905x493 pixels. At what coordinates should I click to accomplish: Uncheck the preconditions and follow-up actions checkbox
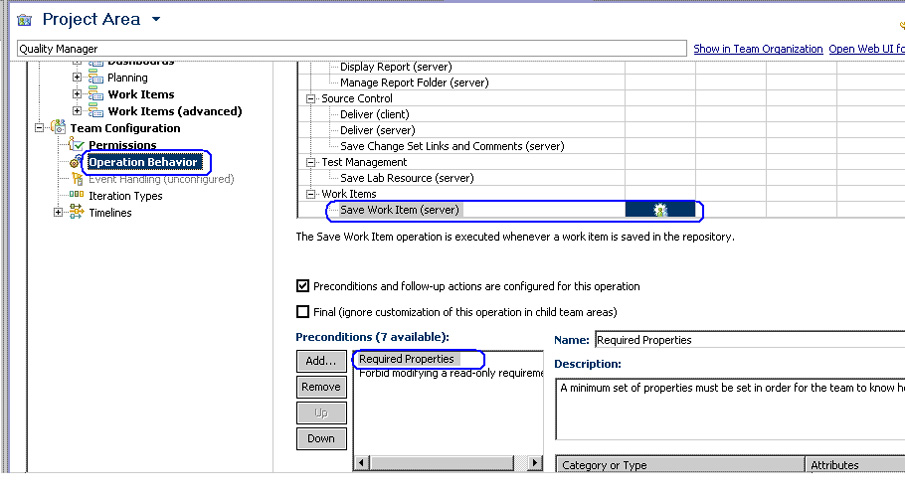(x=303, y=286)
